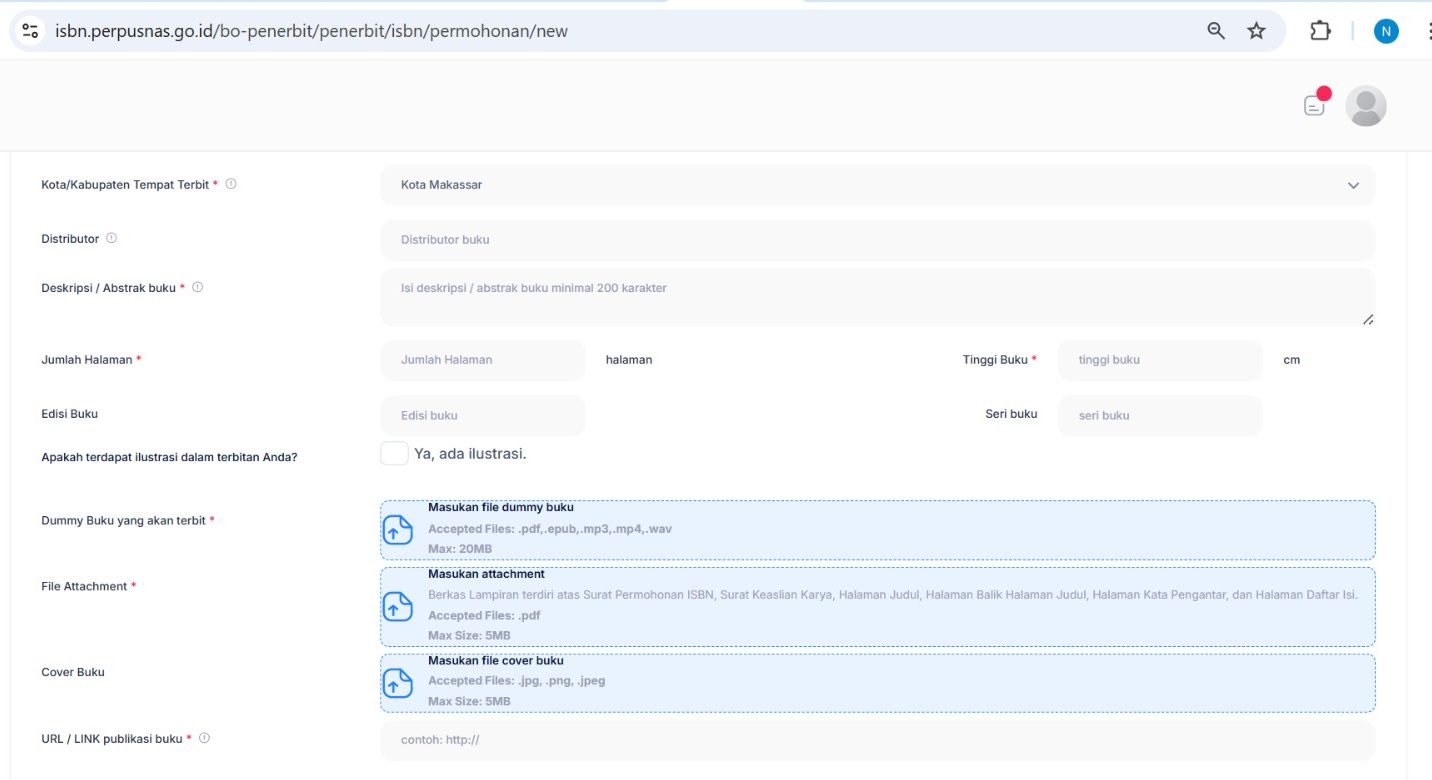Click the notification icon with red badge
The image size is (1432, 780).
(1316, 104)
